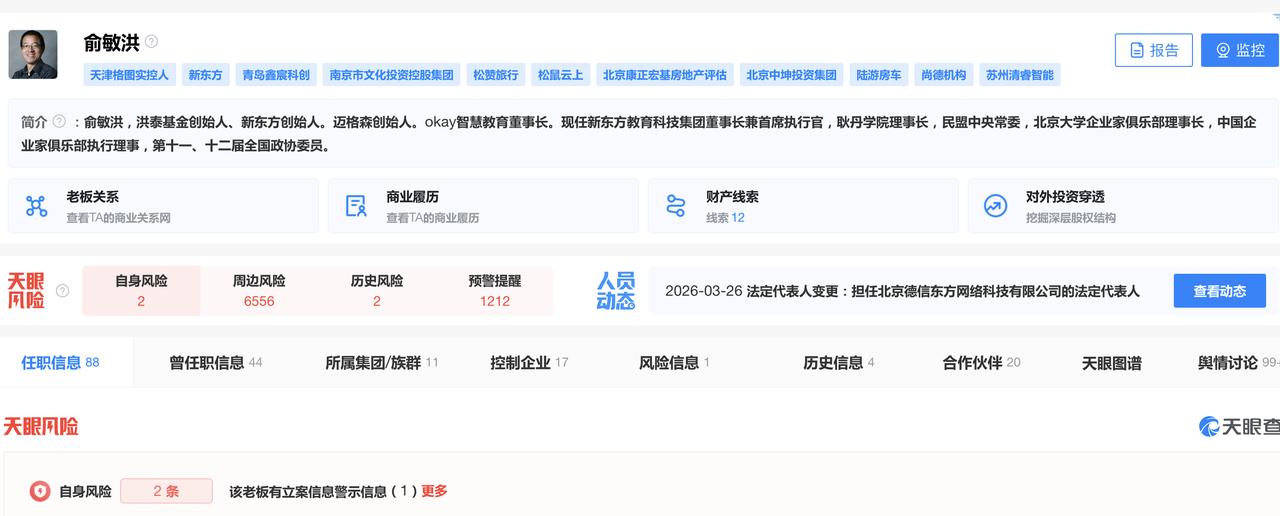Image resolution: width=1280 pixels, height=516 pixels.
Task: Switch to the 任职信息 88 tab
Action: (61, 362)
